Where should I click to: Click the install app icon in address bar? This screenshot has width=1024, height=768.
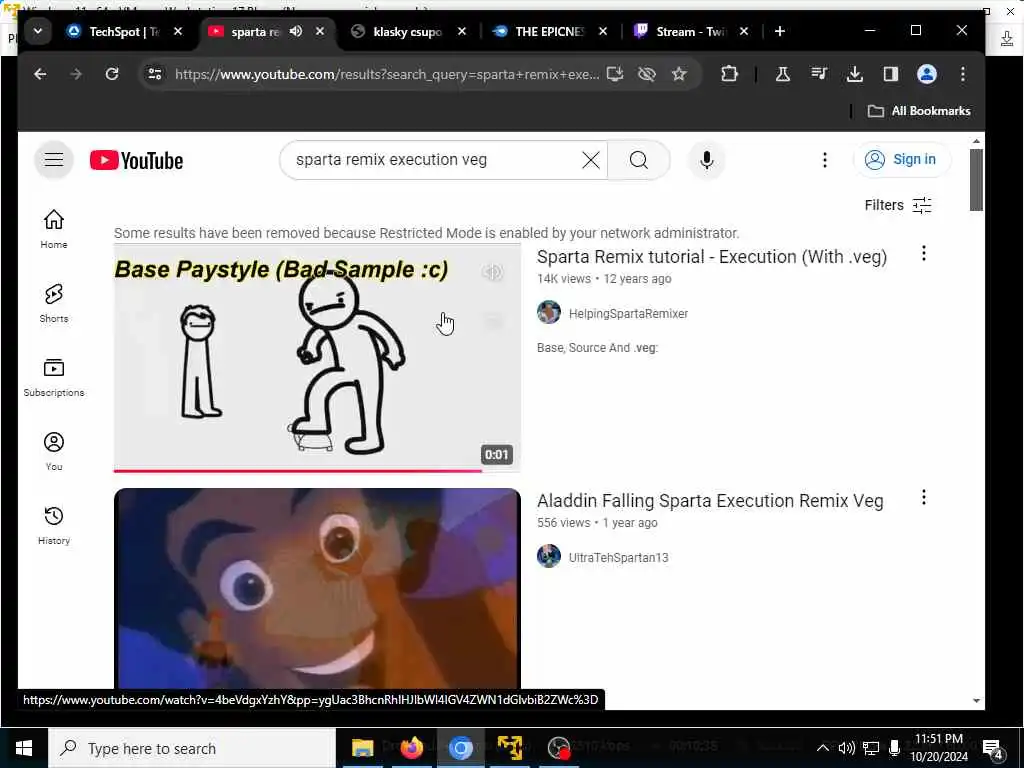click(615, 74)
